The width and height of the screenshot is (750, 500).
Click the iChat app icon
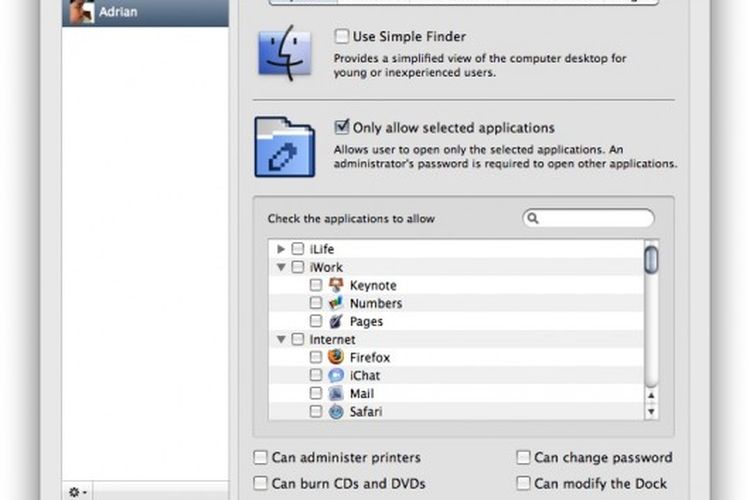tap(336, 375)
